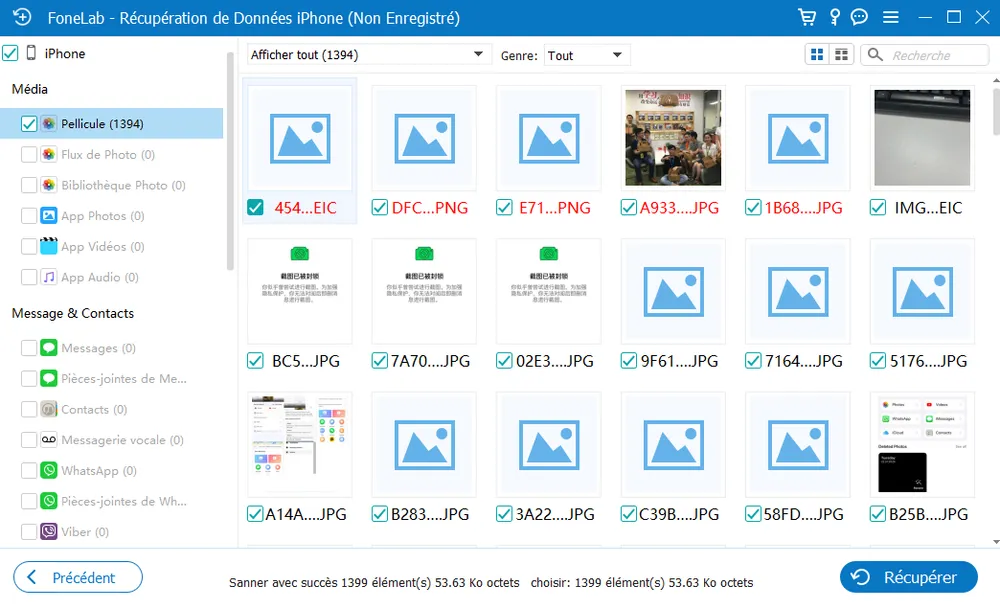Screen dimensions: 1000x604
Task: Uncheck the 454...EIC photo checkbox
Action: pos(255,207)
